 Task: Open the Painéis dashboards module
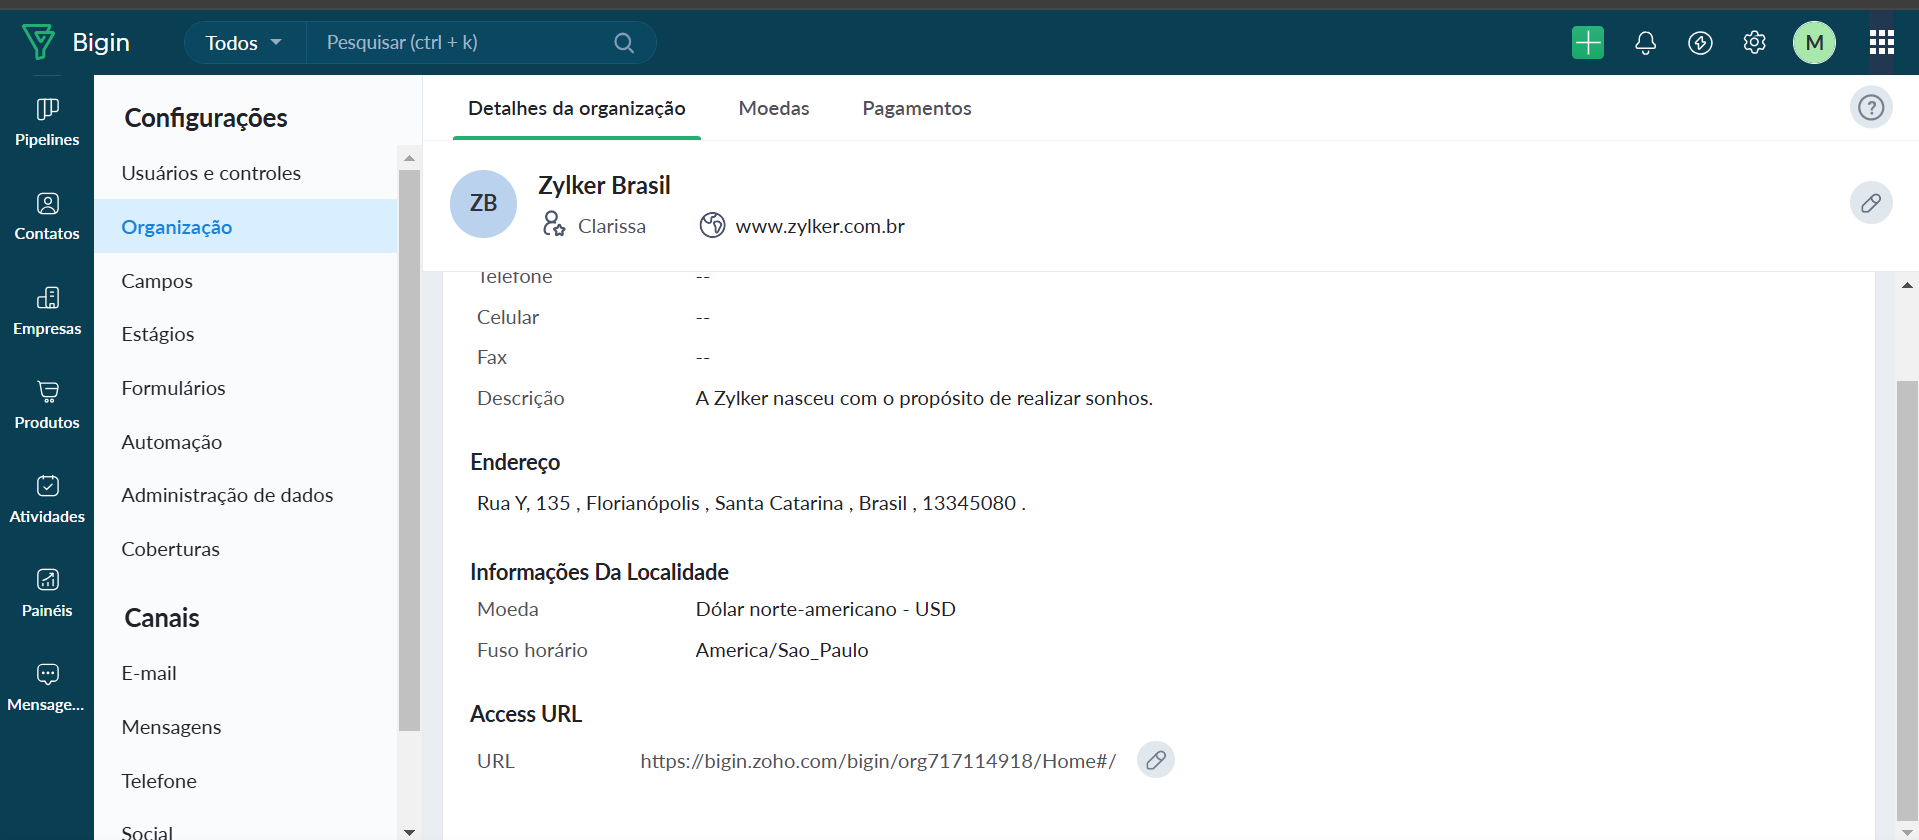[47, 594]
